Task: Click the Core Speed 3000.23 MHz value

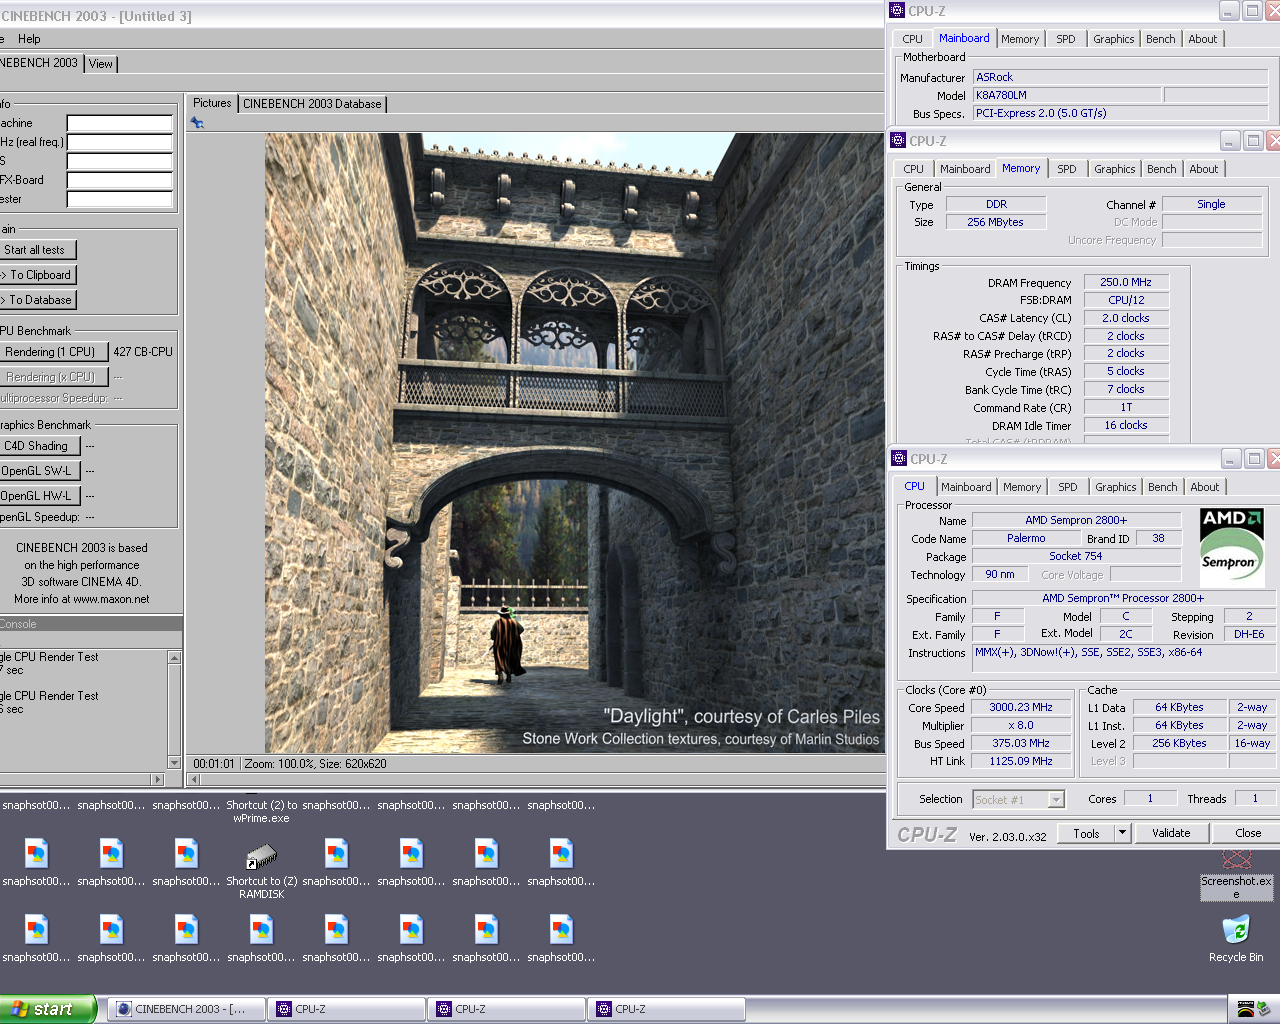Action: tap(1021, 707)
